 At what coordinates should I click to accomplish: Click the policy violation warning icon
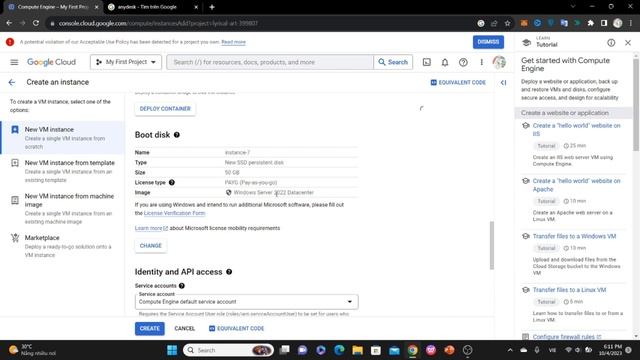pos(10,42)
